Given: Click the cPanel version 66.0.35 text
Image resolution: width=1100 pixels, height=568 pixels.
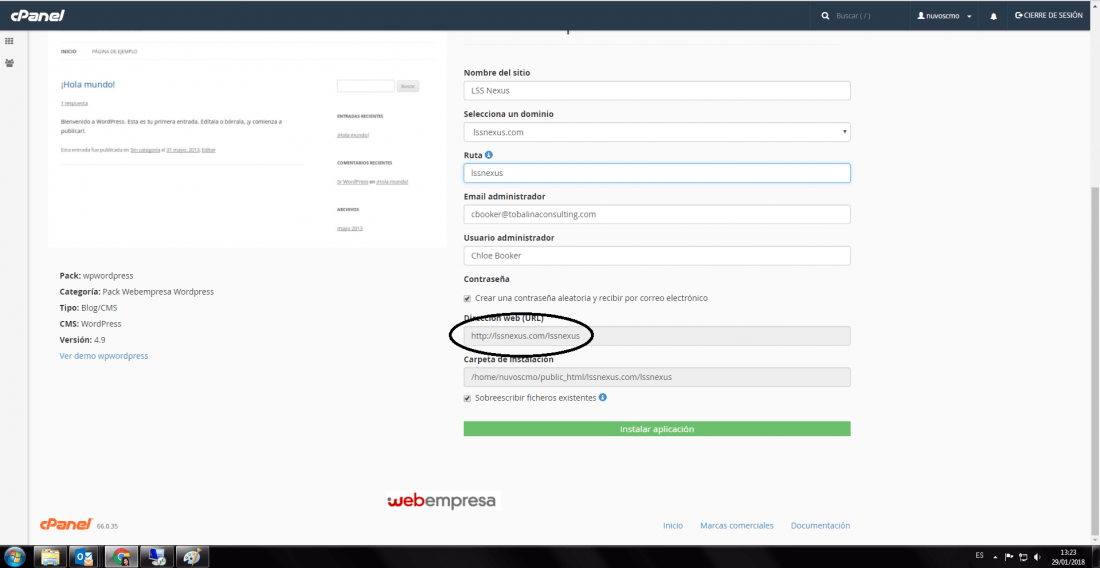Looking at the screenshot, I should coord(109,527).
